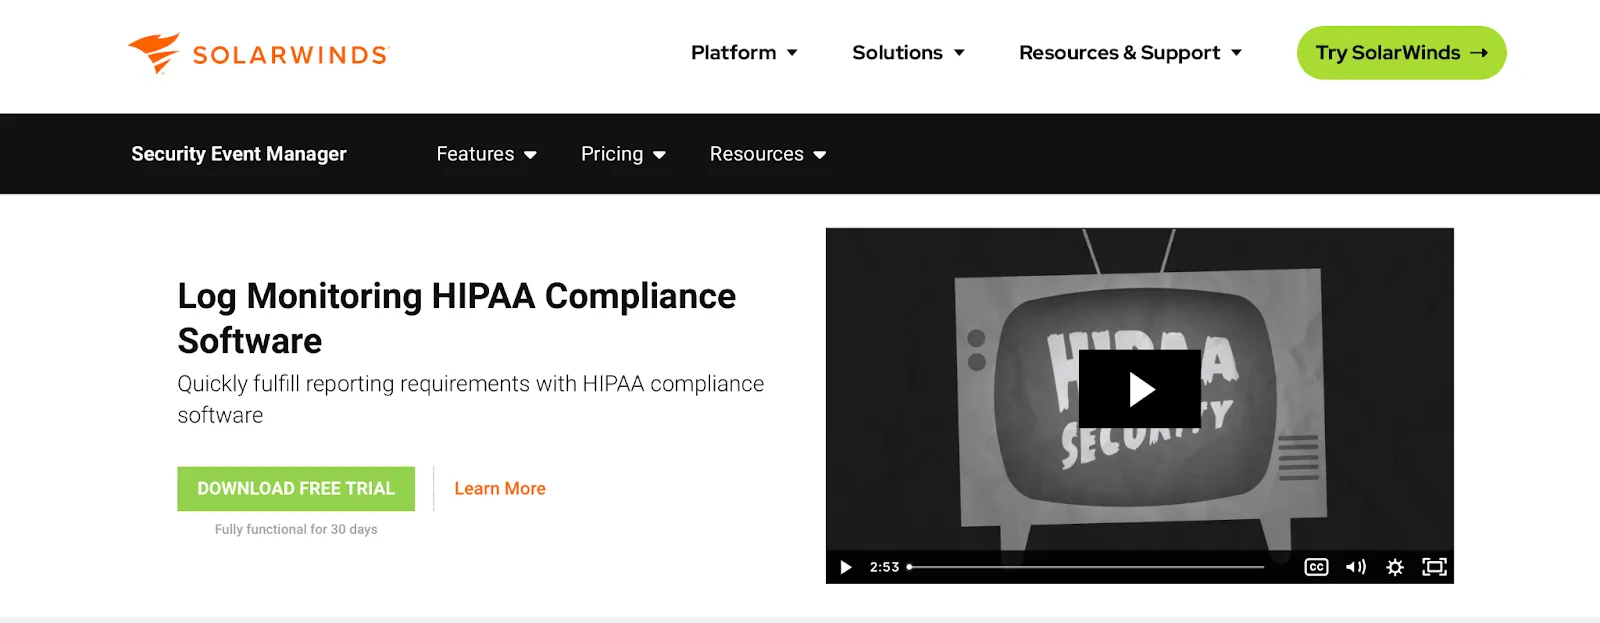
Task: Start playback using the video control bar play icon
Action: [846, 567]
